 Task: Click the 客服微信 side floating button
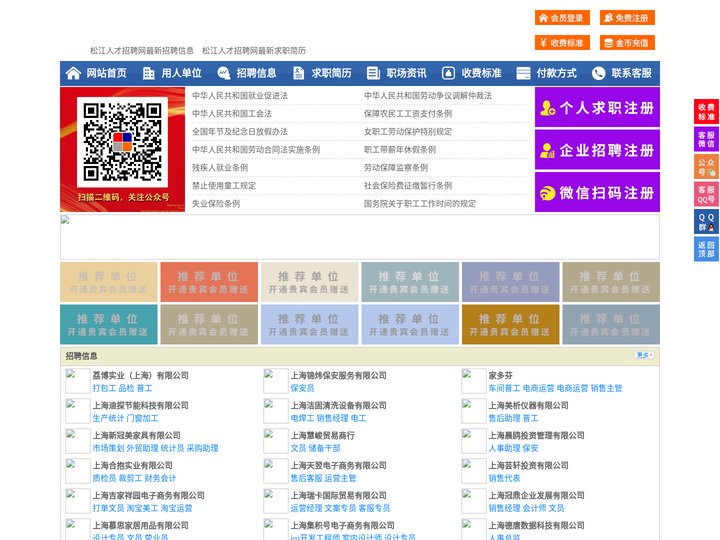pyautogui.click(x=706, y=139)
